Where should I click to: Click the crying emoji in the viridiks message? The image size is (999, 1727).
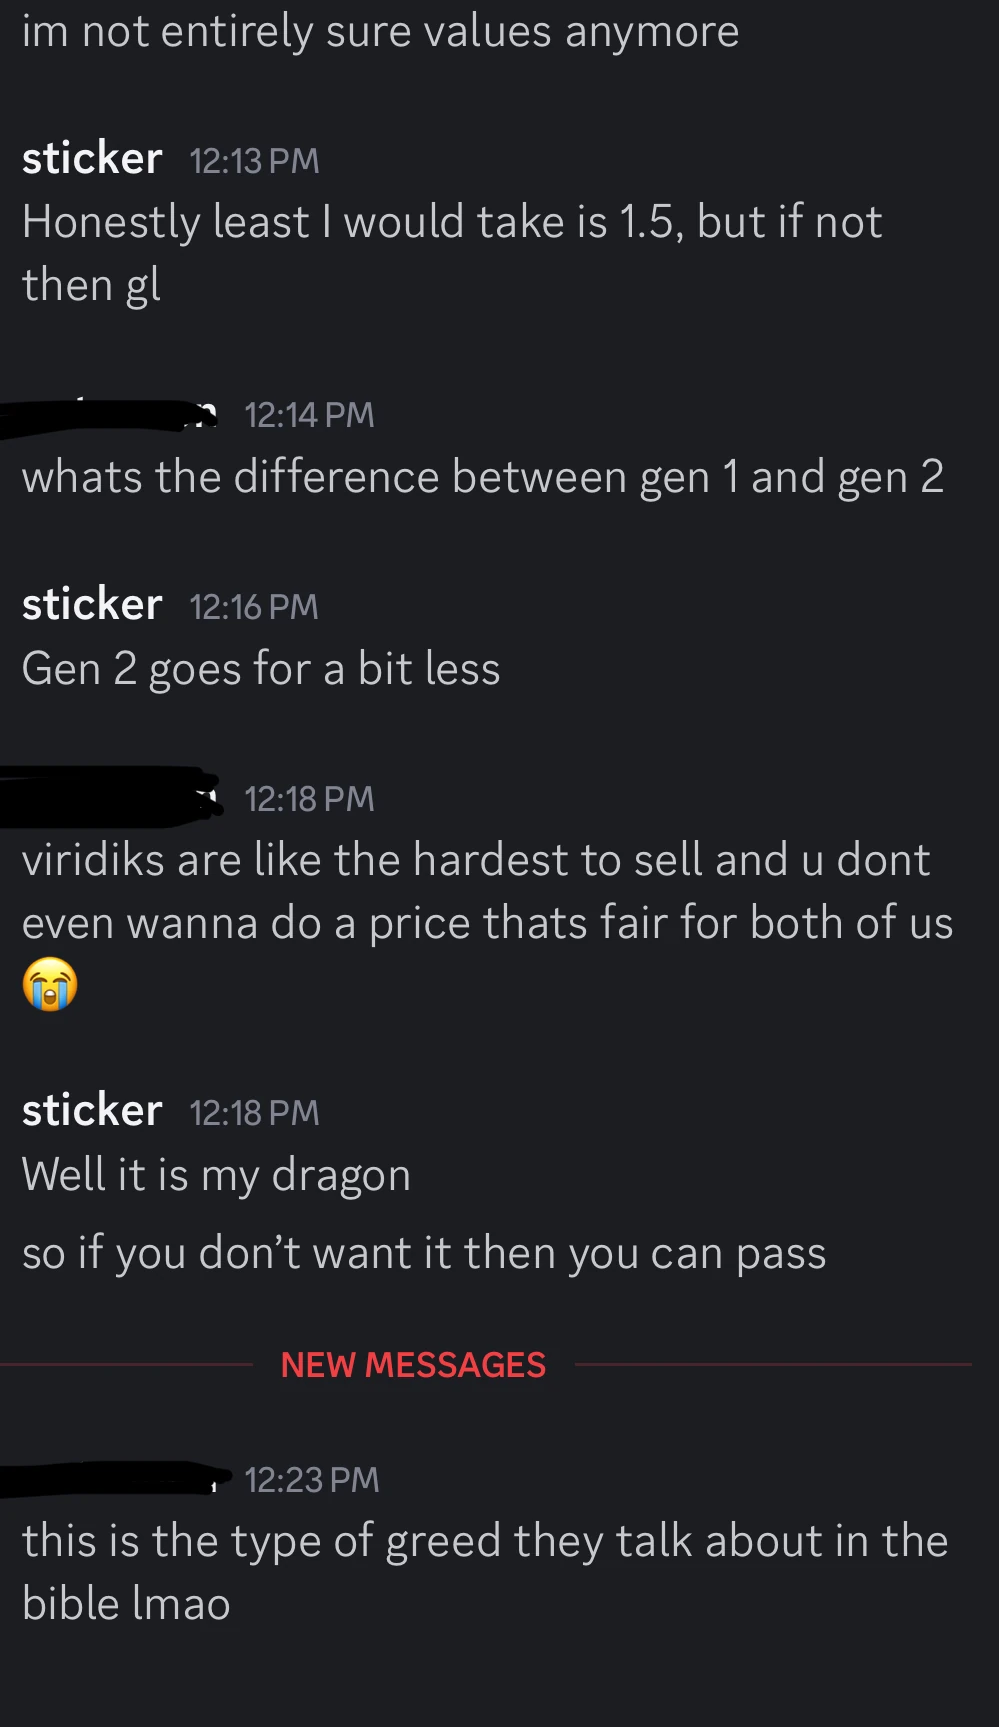point(50,984)
